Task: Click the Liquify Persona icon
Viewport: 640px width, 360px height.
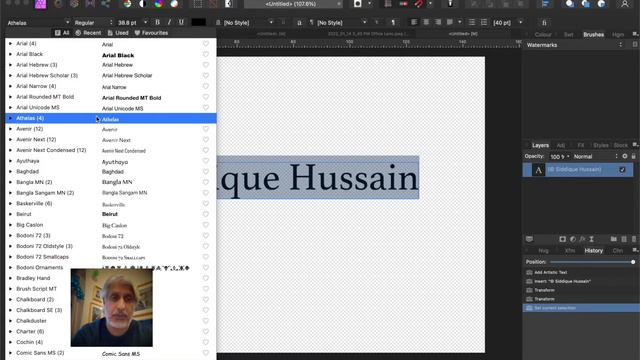Action: pos(58,4)
